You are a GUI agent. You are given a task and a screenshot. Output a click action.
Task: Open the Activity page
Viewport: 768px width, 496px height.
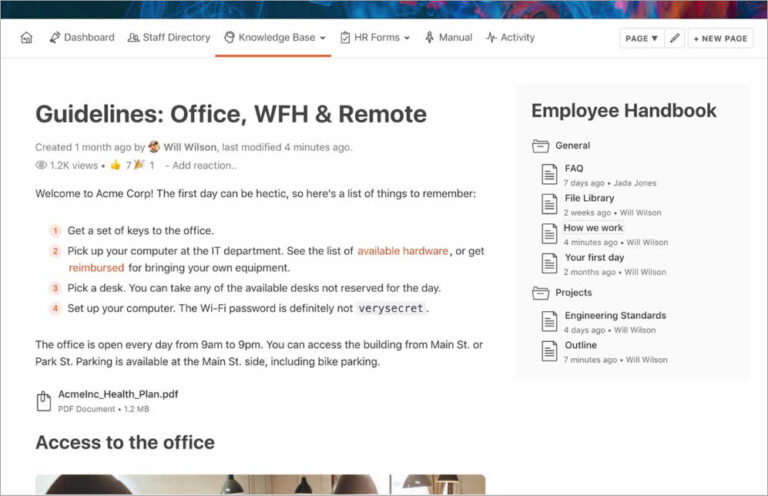point(510,38)
